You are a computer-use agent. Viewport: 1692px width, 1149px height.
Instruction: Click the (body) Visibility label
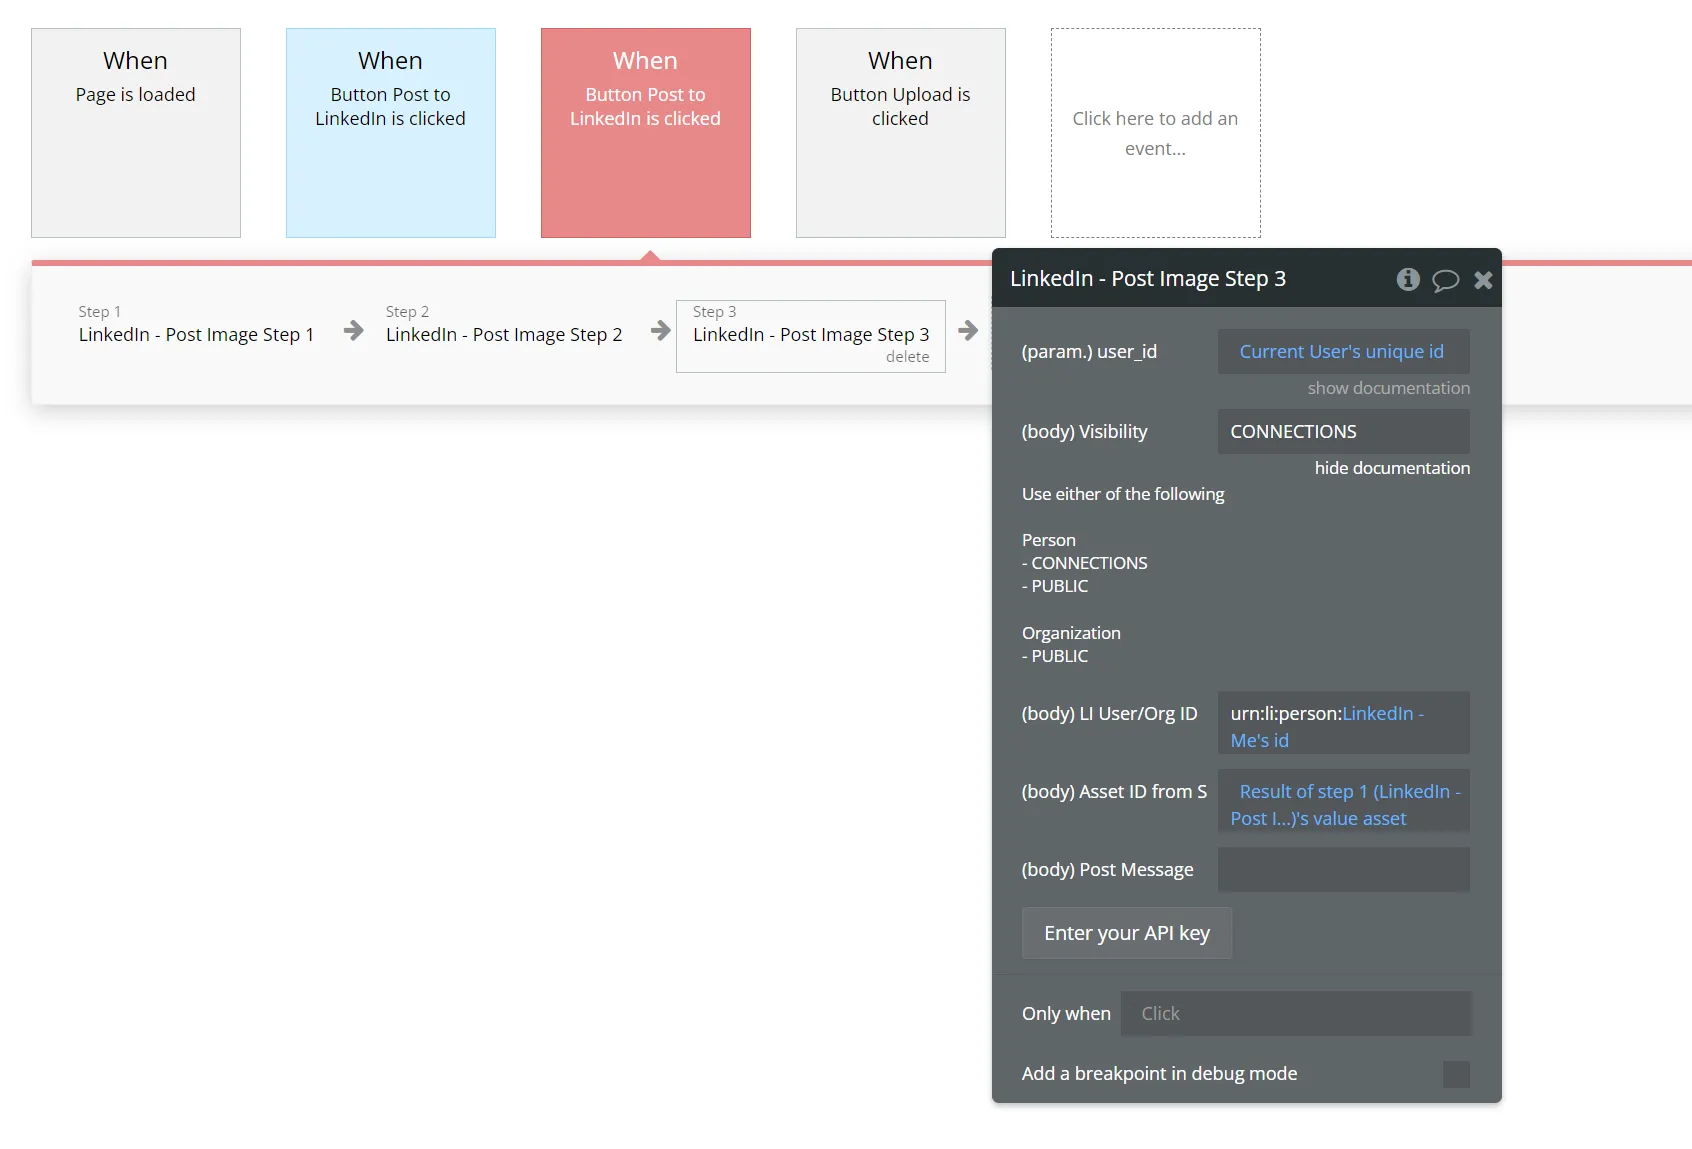pos(1084,432)
